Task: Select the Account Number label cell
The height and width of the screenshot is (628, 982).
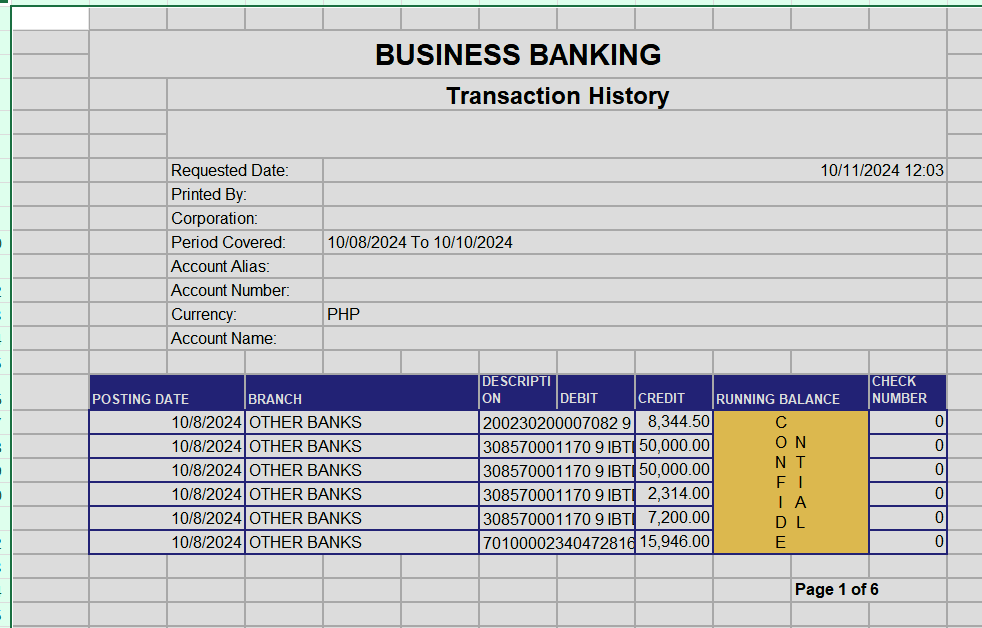Action: click(245, 291)
